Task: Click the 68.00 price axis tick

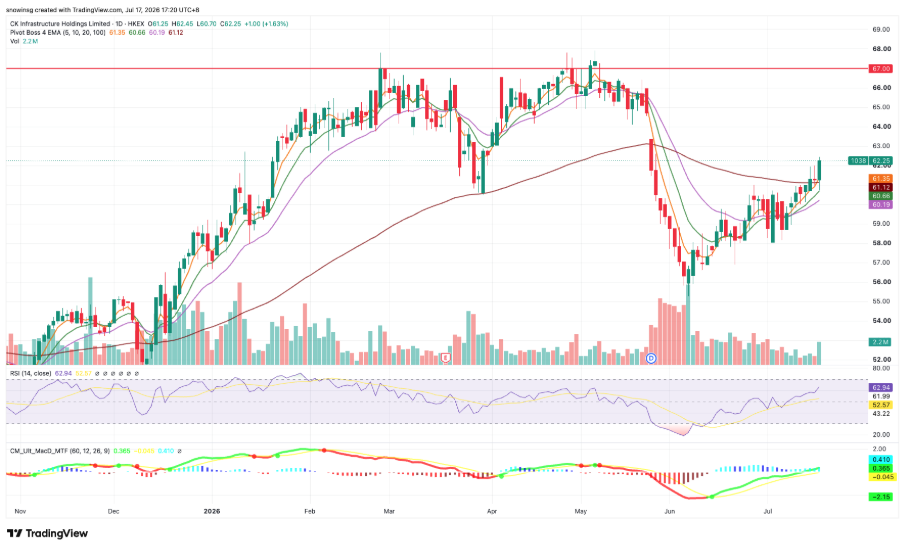Action: [x=881, y=49]
